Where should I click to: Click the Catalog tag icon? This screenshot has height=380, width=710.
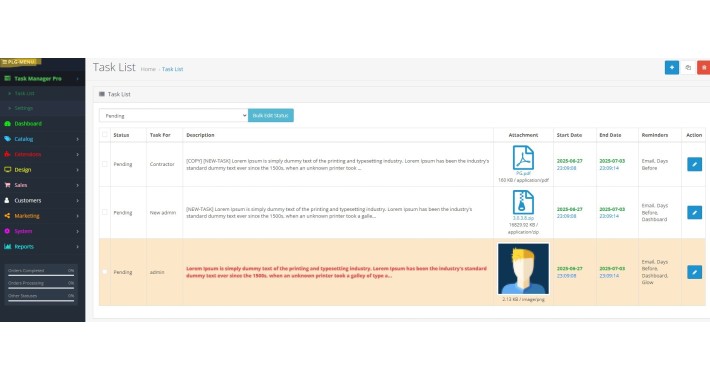(x=7, y=139)
